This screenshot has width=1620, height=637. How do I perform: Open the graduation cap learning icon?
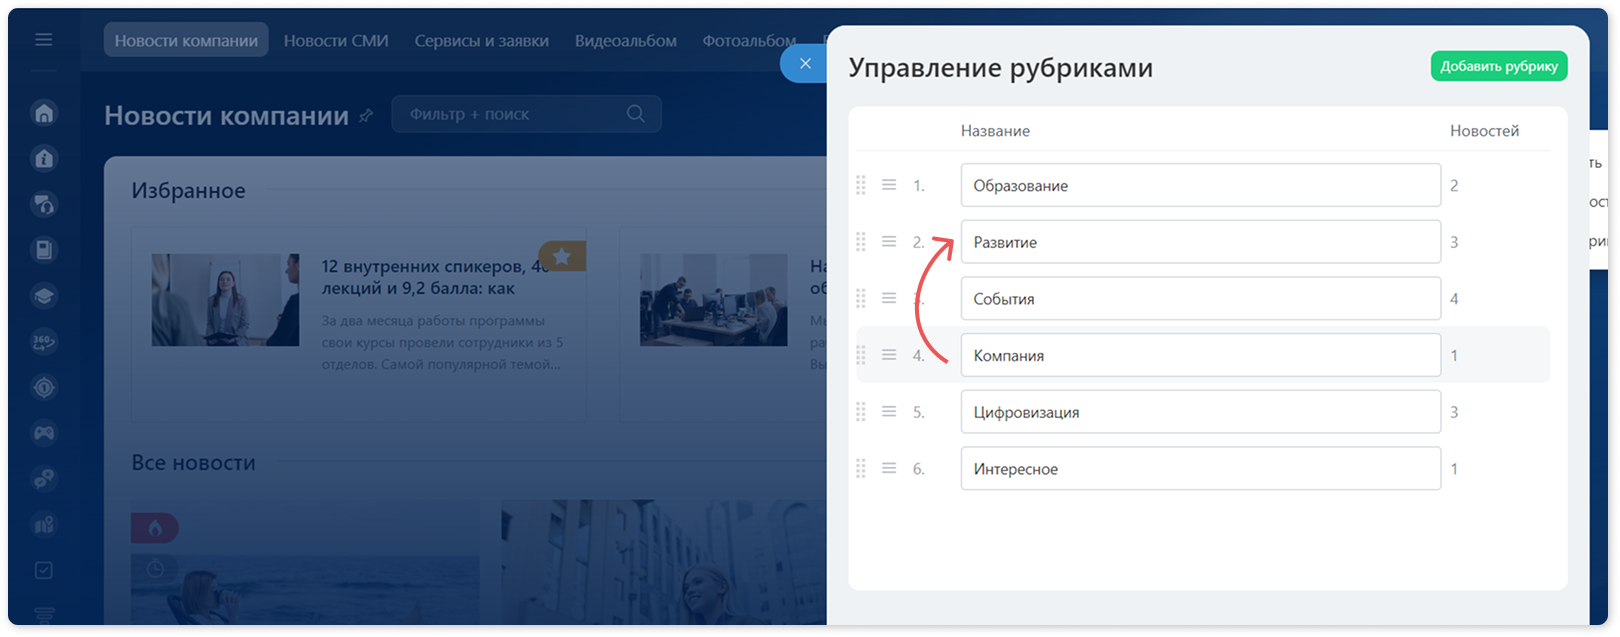[x=44, y=296]
